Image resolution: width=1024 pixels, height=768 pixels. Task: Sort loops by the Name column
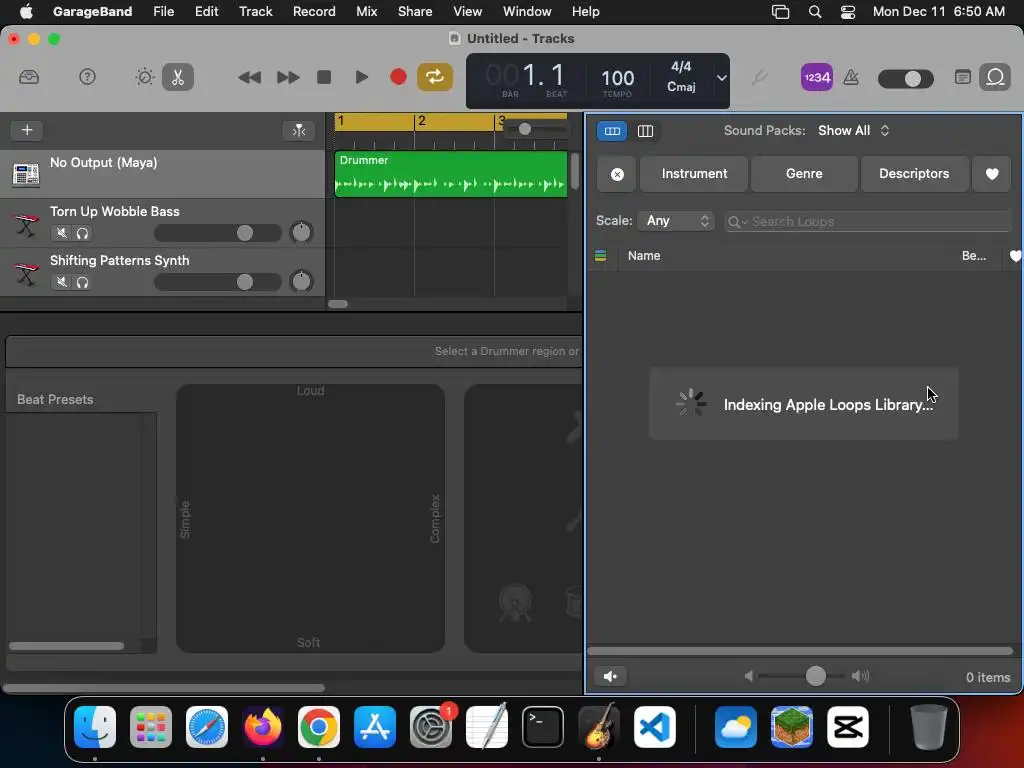click(644, 256)
